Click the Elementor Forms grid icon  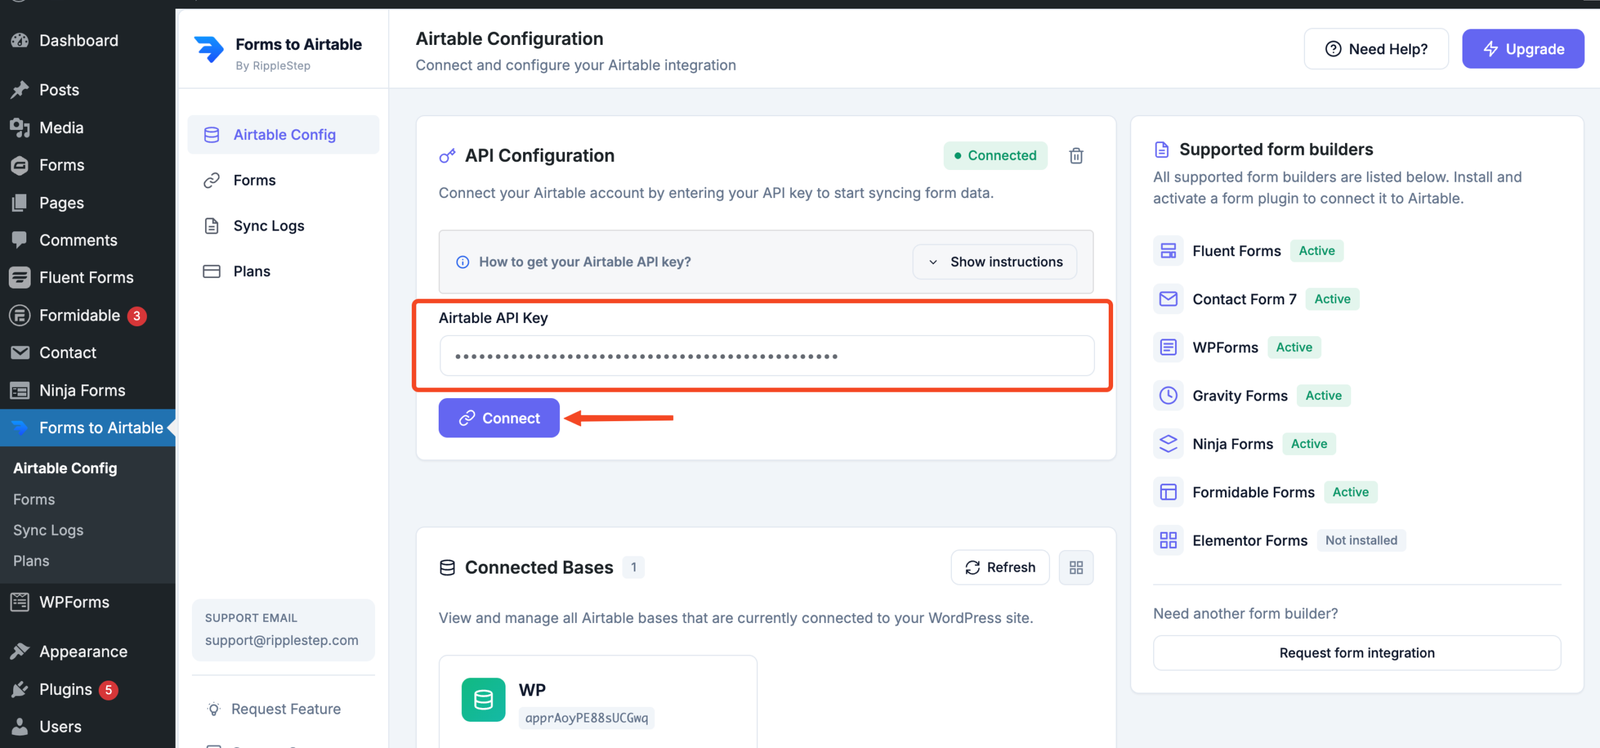click(1168, 540)
